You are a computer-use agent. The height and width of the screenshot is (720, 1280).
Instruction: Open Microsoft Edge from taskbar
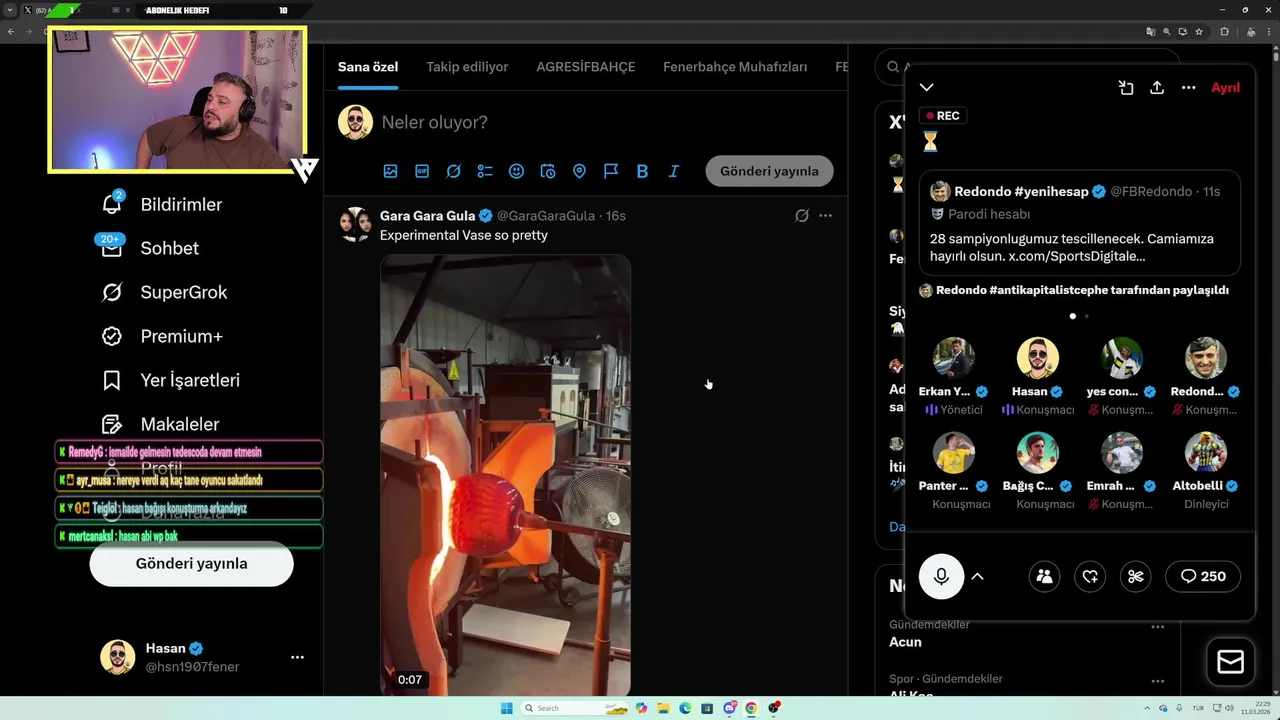point(685,708)
